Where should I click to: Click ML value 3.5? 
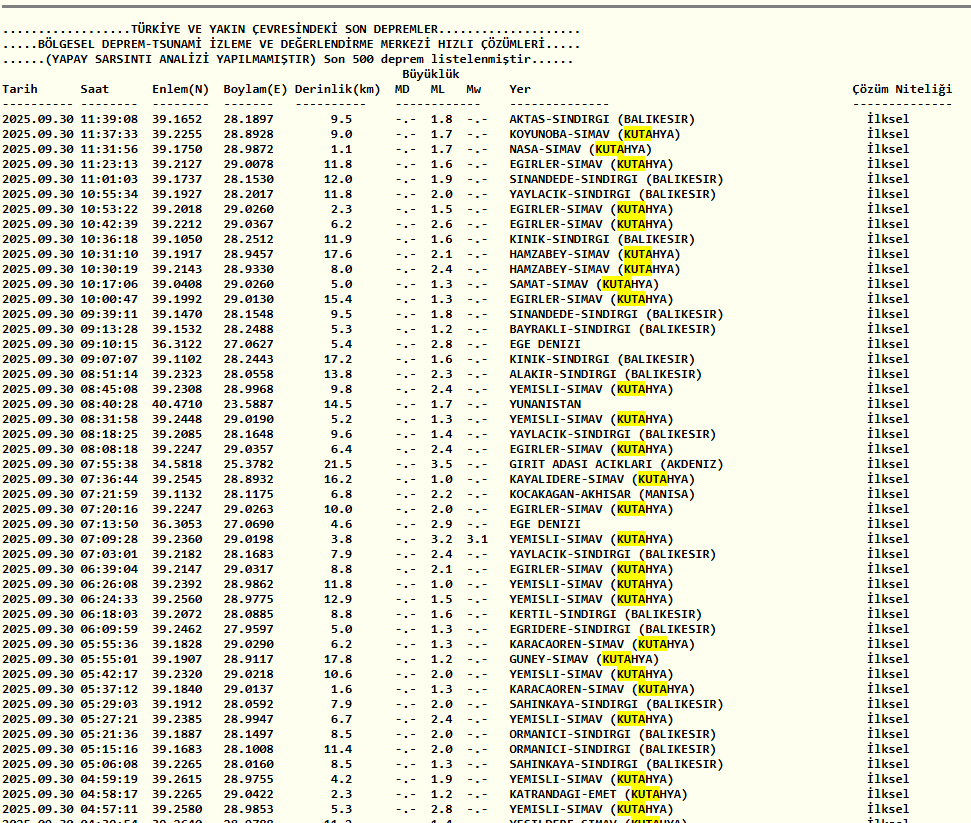442,464
